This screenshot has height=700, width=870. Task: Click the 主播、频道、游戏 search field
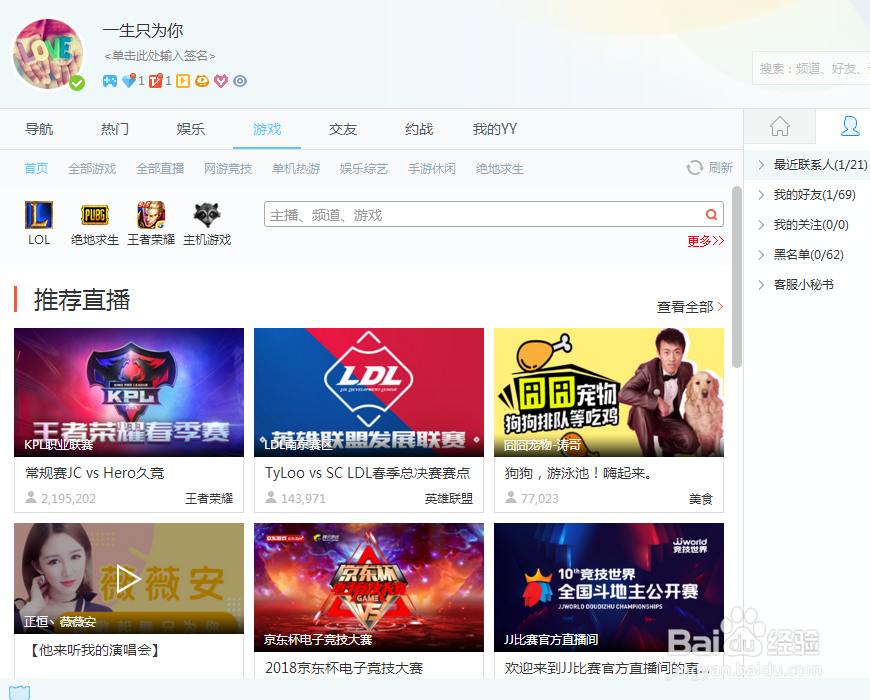point(494,214)
